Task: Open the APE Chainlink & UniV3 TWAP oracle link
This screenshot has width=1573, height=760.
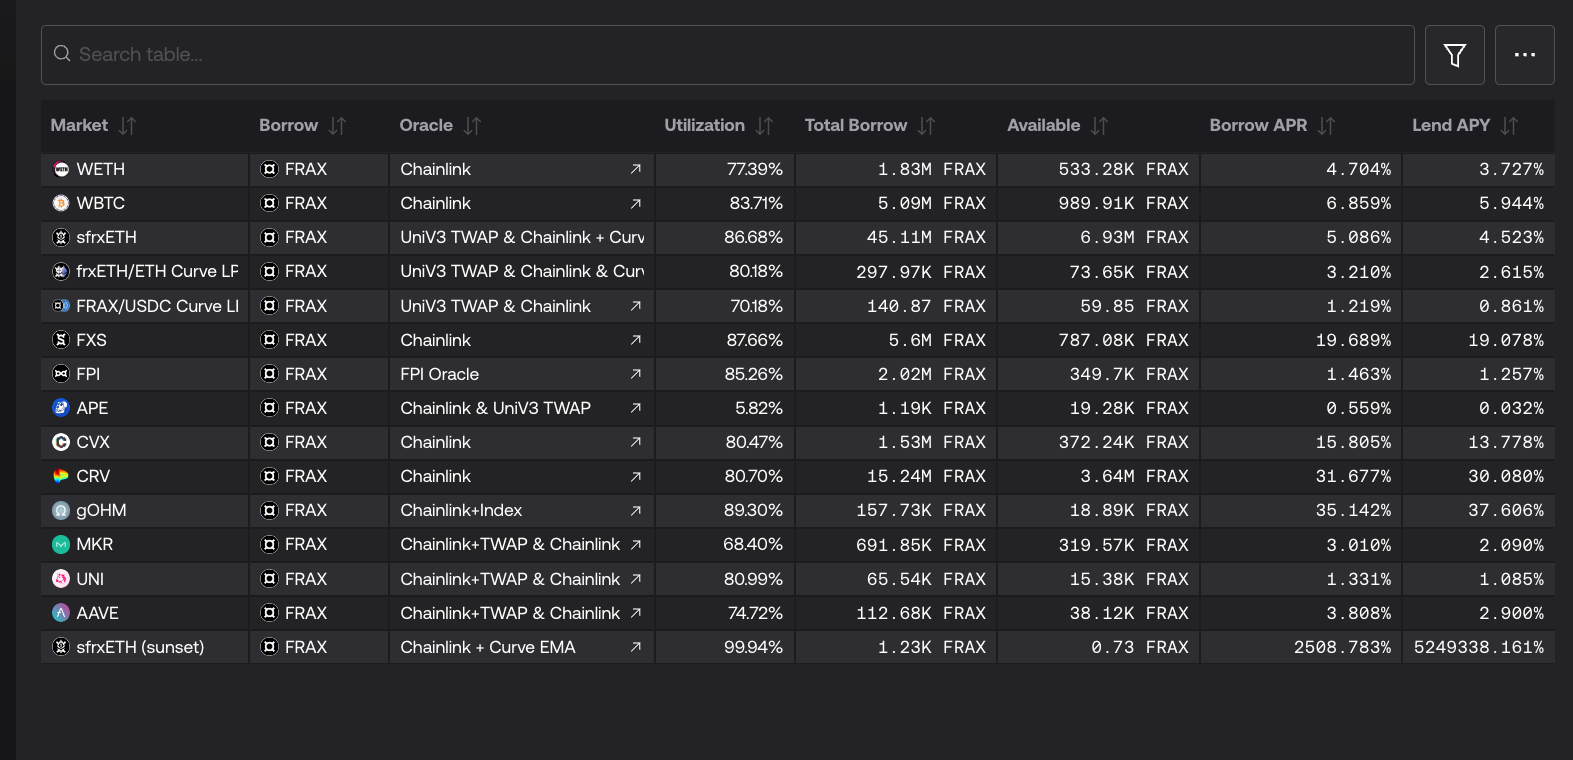Action: [635, 408]
